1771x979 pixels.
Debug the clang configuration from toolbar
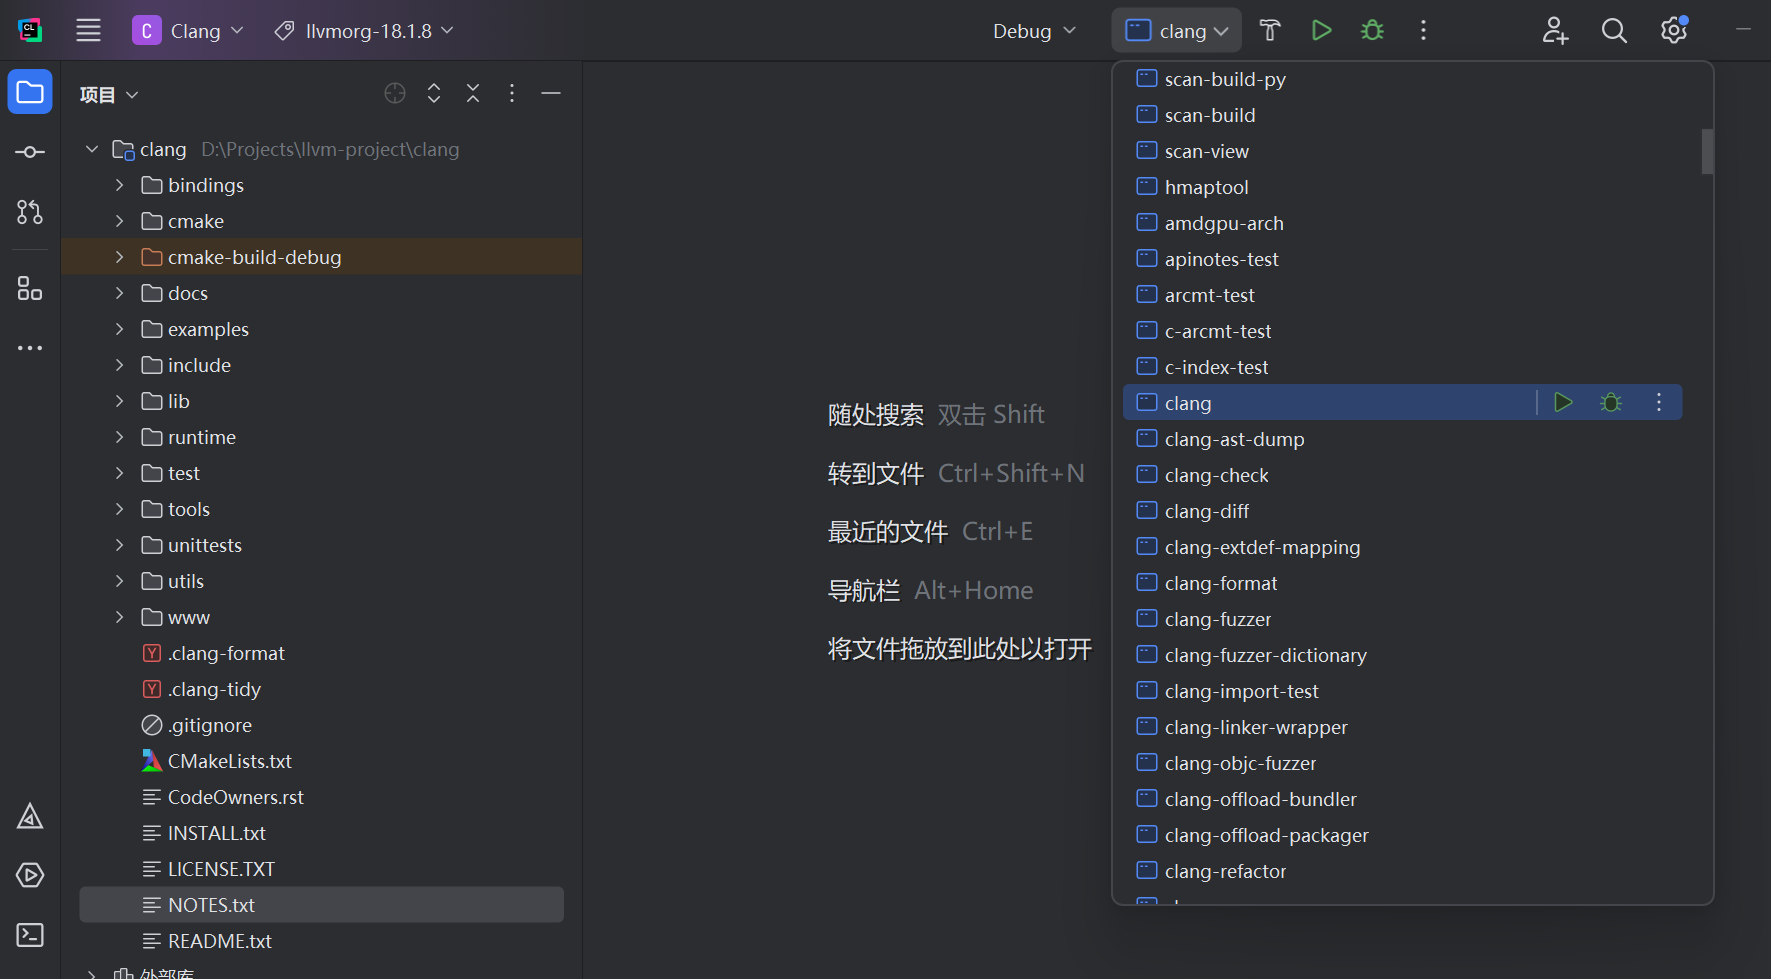click(1372, 30)
